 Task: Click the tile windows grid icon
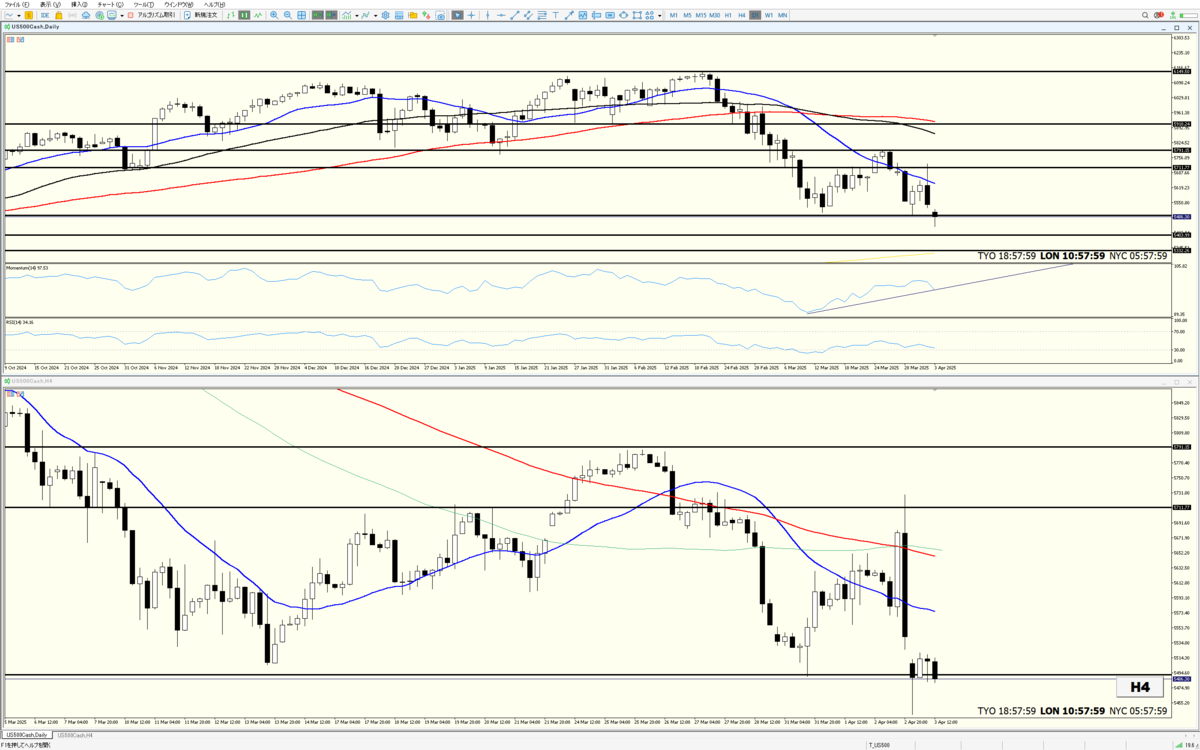pos(301,15)
